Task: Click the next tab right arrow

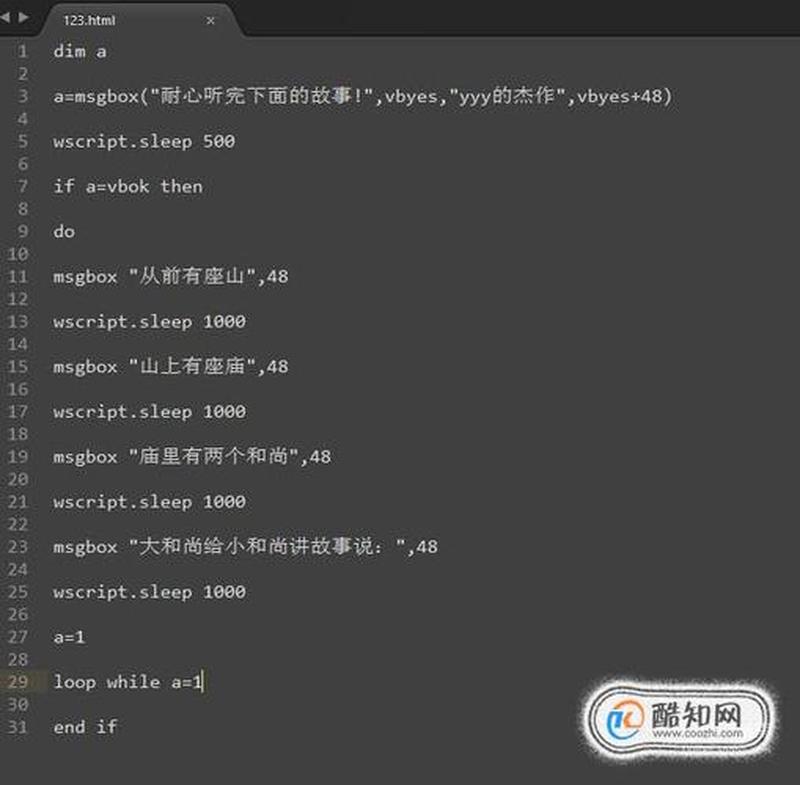Action: 23,18
